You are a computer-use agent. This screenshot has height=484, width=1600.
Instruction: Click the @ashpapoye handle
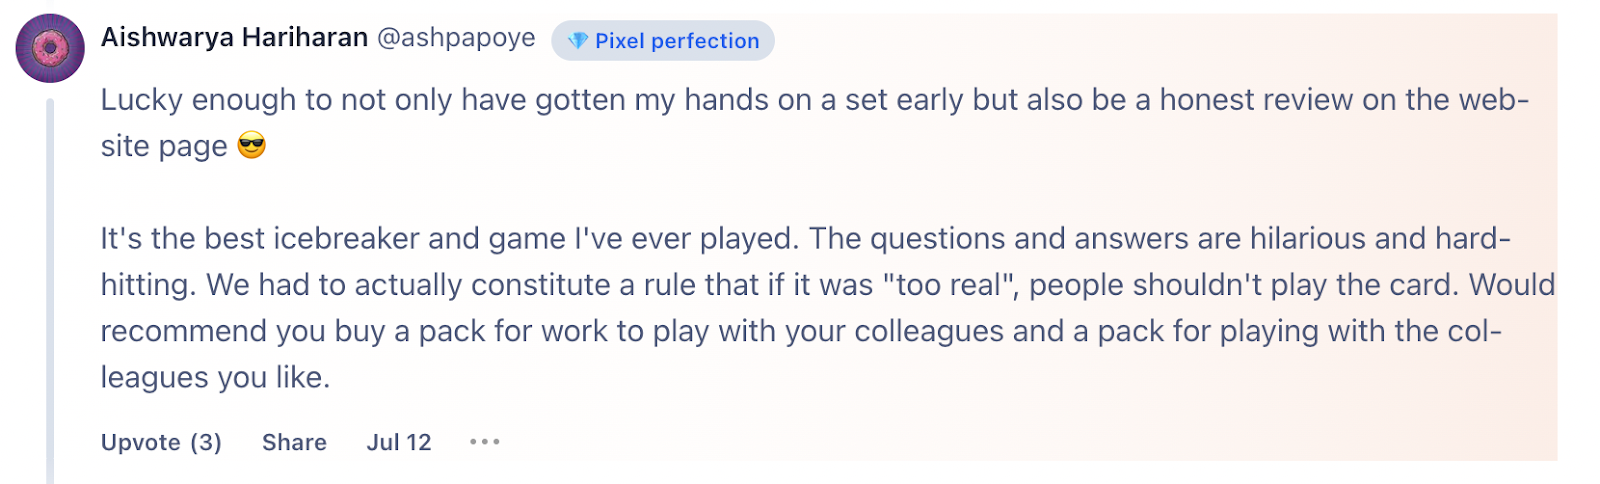coord(456,38)
